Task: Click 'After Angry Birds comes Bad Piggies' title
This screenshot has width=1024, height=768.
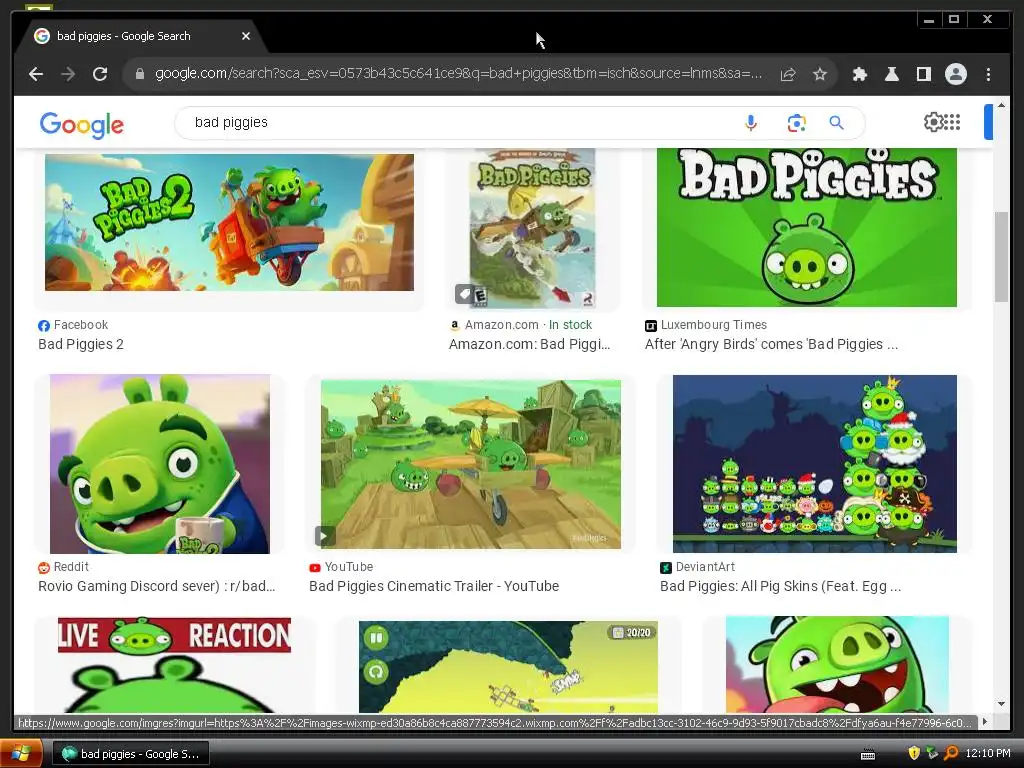Action: [x=771, y=344]
